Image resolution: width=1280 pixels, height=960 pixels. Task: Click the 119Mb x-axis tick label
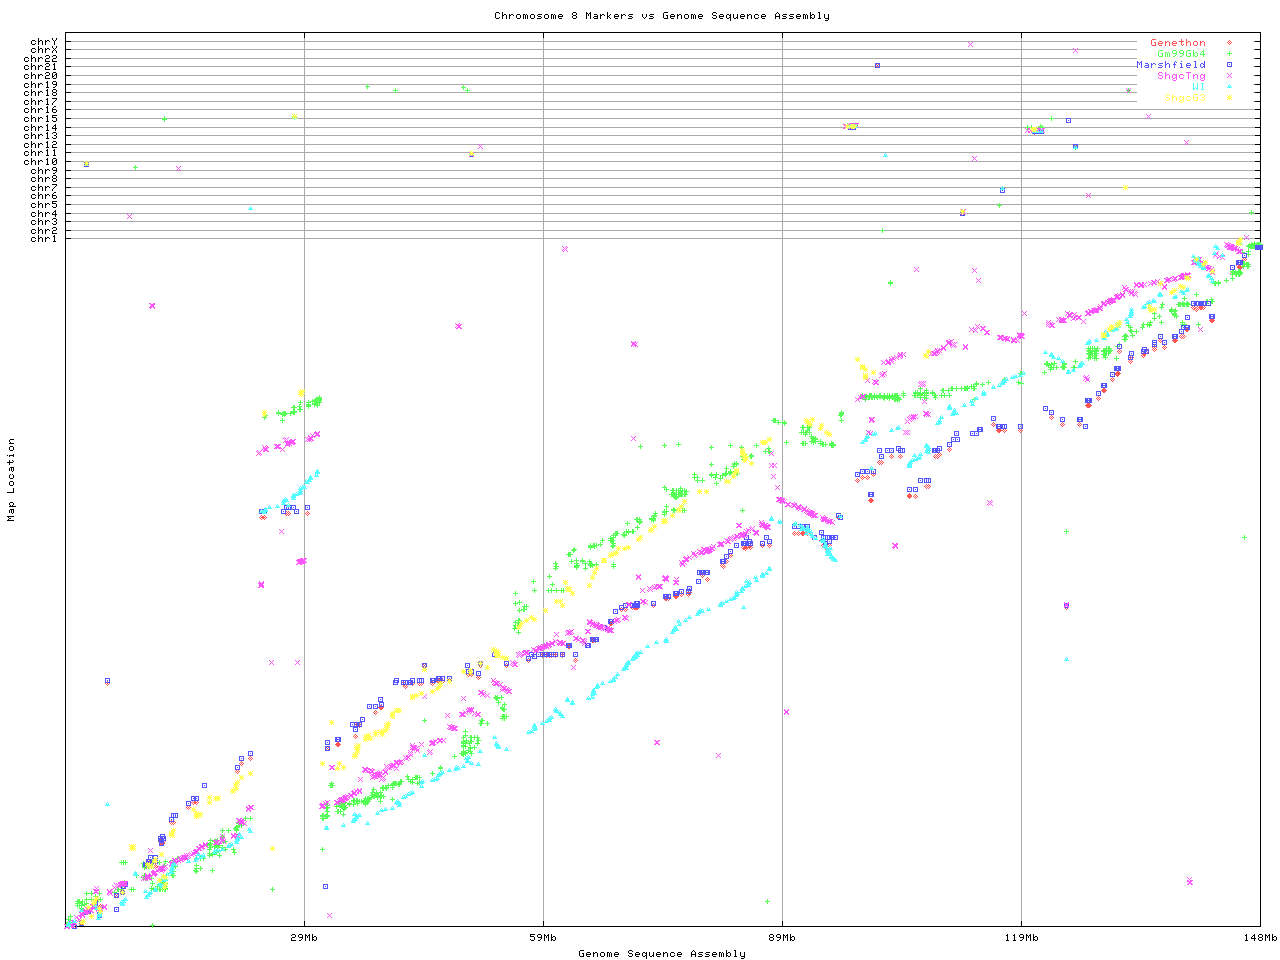point(1021,938)
